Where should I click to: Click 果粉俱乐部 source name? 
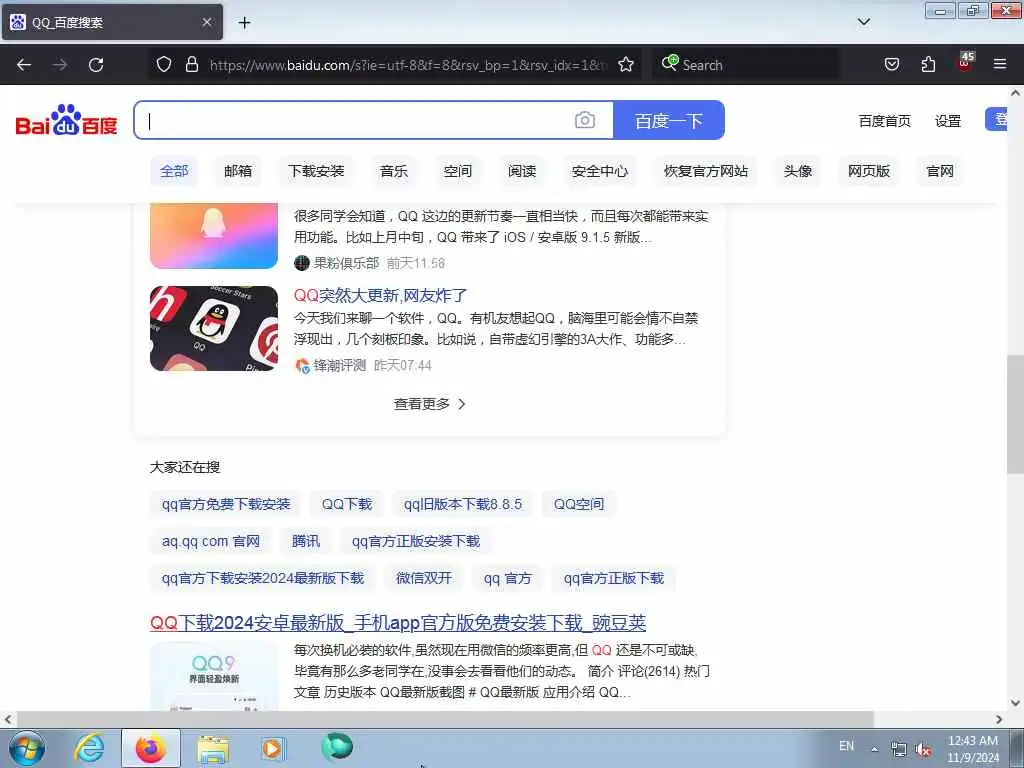click(346, 263)
